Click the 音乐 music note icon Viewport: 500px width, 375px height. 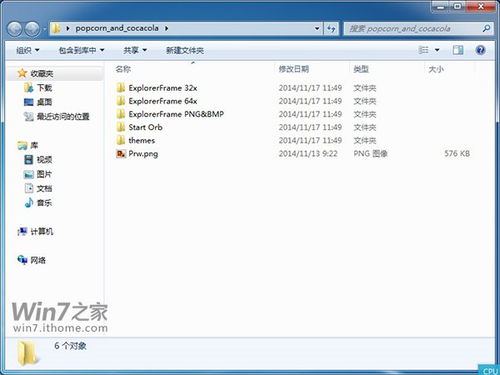coord(29,203)
